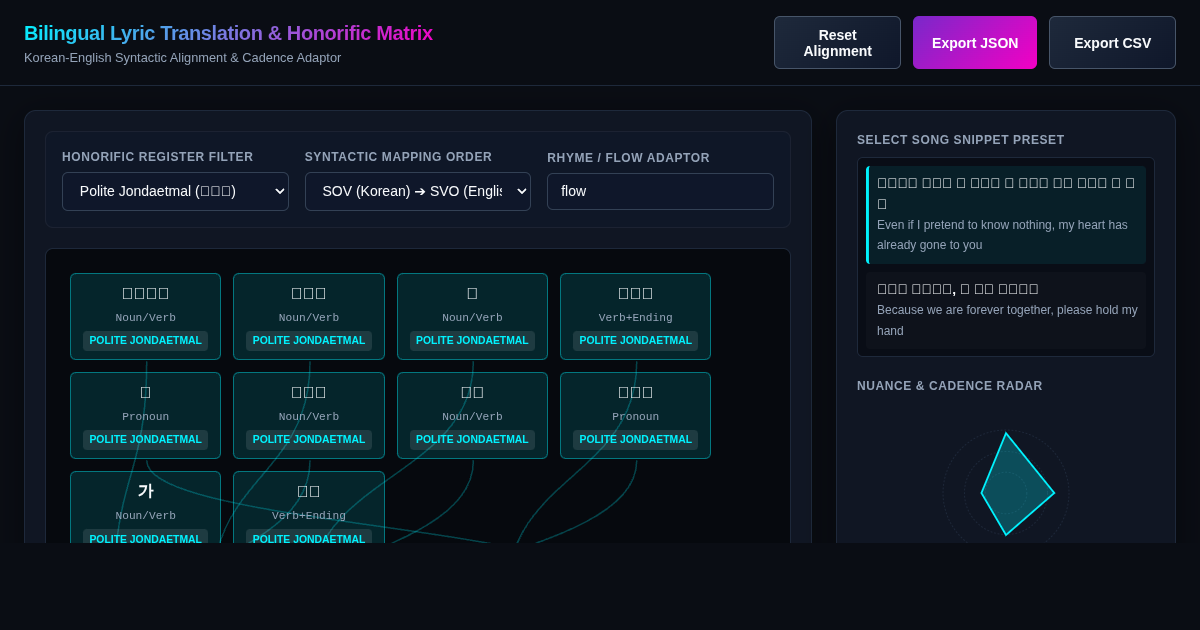This screenshot has height=630, width=1200.
Task: Open the Syntactic Mapping Order dropdown
Action: tap(418, 191)
